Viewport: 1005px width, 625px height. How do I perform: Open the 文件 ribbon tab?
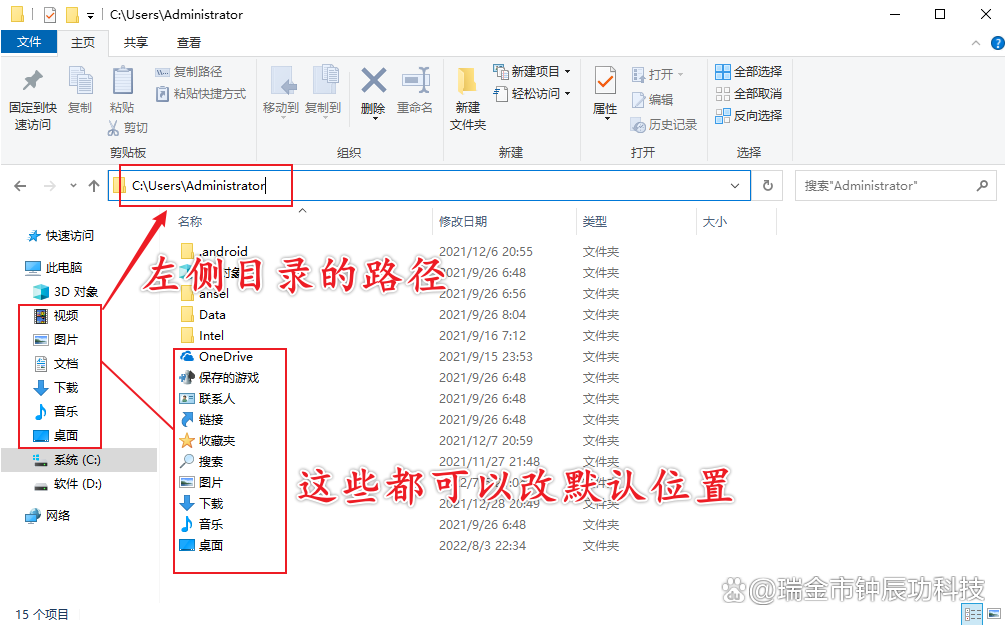tap(29, 42)
